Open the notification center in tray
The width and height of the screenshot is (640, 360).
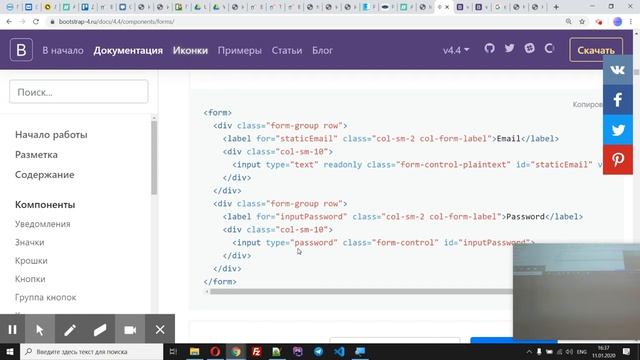click(x=627, y=351)
